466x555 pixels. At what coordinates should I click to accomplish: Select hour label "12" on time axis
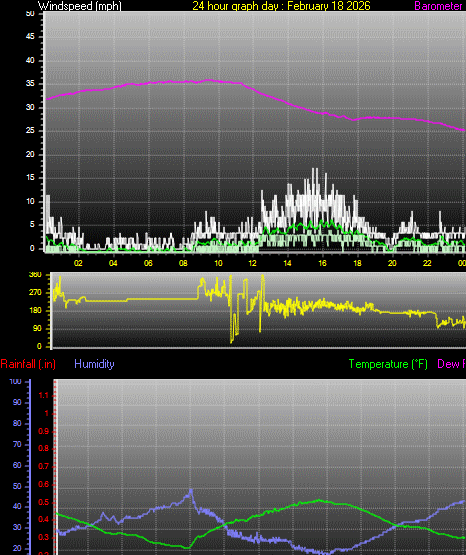252,263
